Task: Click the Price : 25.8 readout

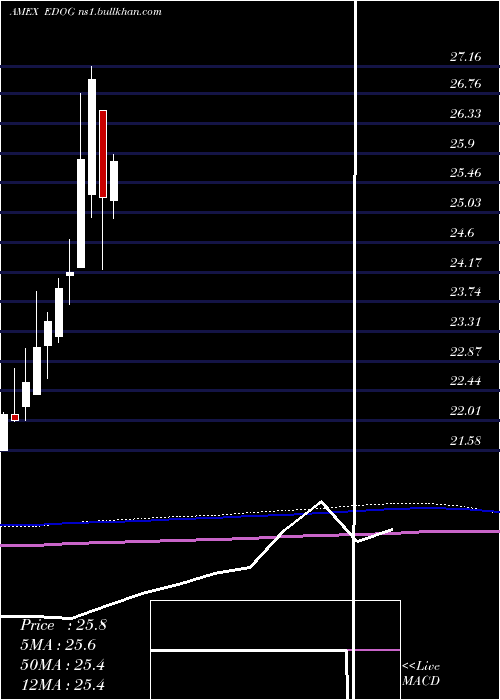Action: click(x=63, y=625)
